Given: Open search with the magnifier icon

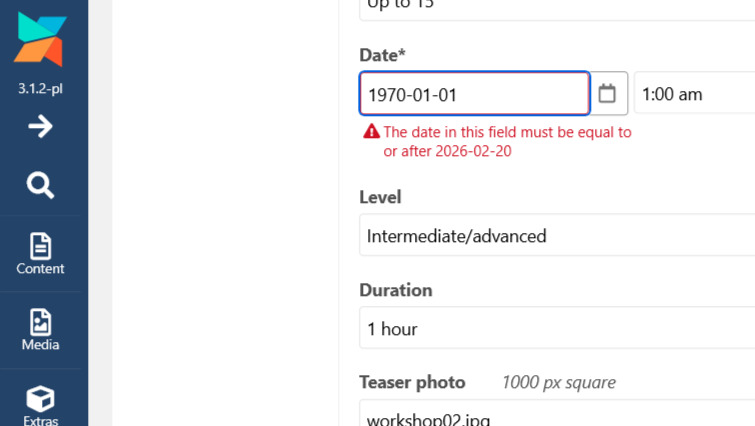Looking at the screenshot, I should (40, 185).
